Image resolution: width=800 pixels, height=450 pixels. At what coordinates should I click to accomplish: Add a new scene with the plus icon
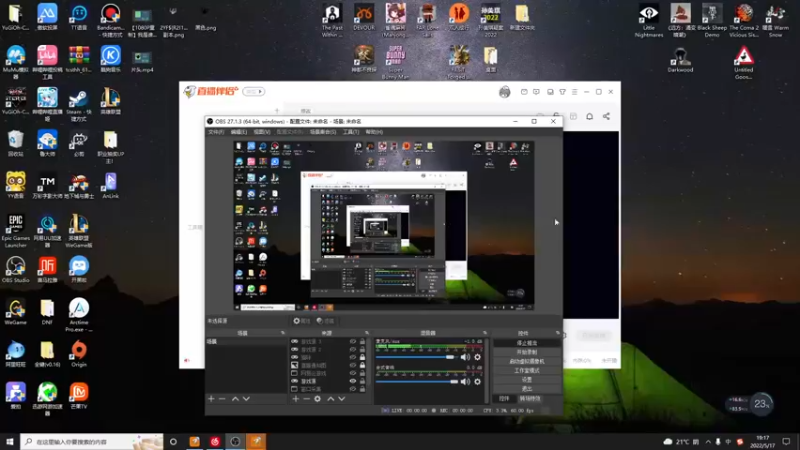point(211,399)
